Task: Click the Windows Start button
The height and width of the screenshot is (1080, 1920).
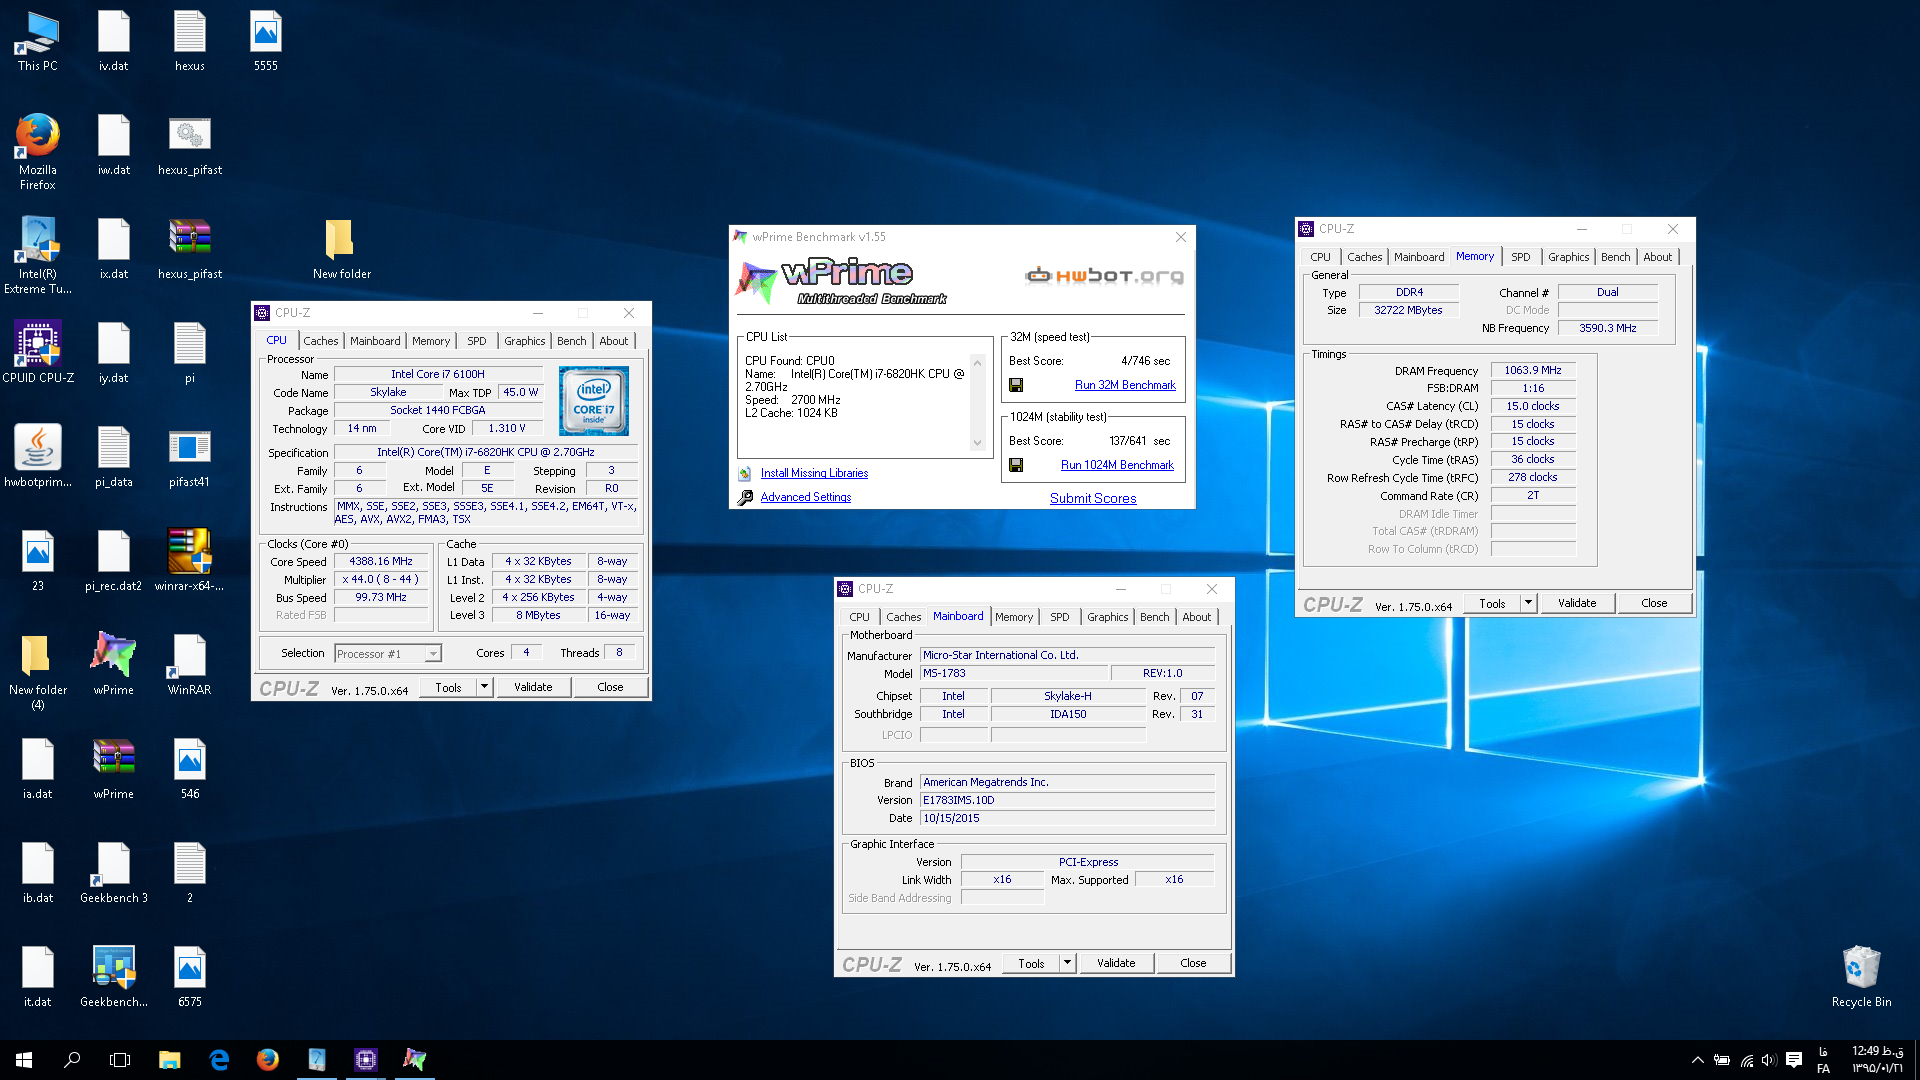Action: click(x=24, y=1060)
